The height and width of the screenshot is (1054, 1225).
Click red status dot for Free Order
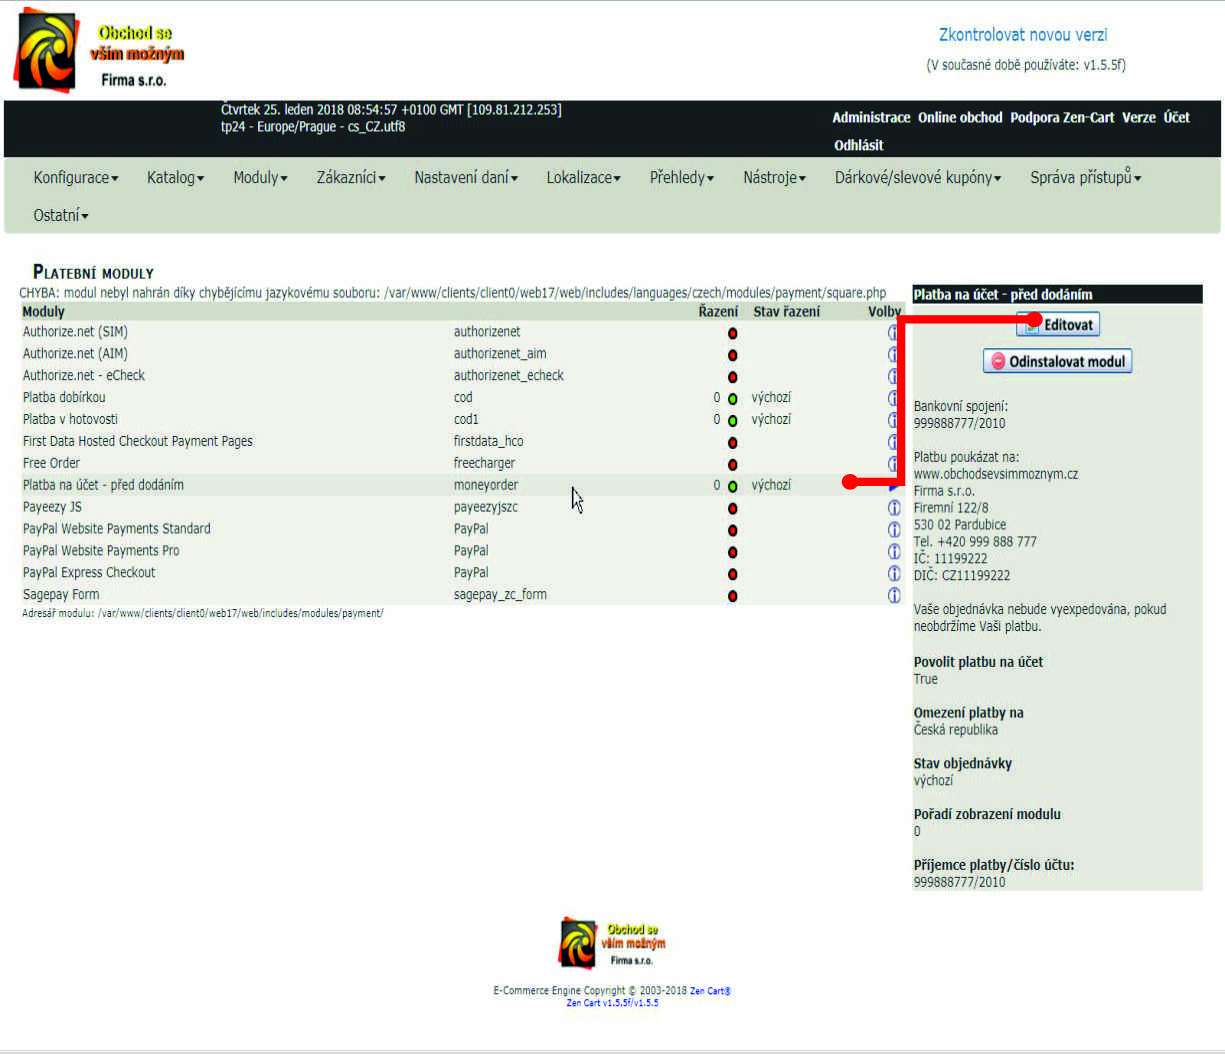pyautogui.click(x=732, y=464)
